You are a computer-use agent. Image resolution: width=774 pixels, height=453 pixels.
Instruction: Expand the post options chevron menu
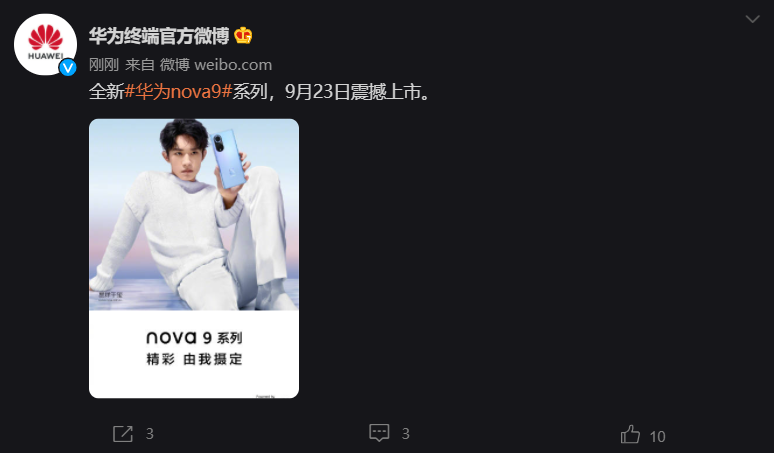click(x=752, y=19)
